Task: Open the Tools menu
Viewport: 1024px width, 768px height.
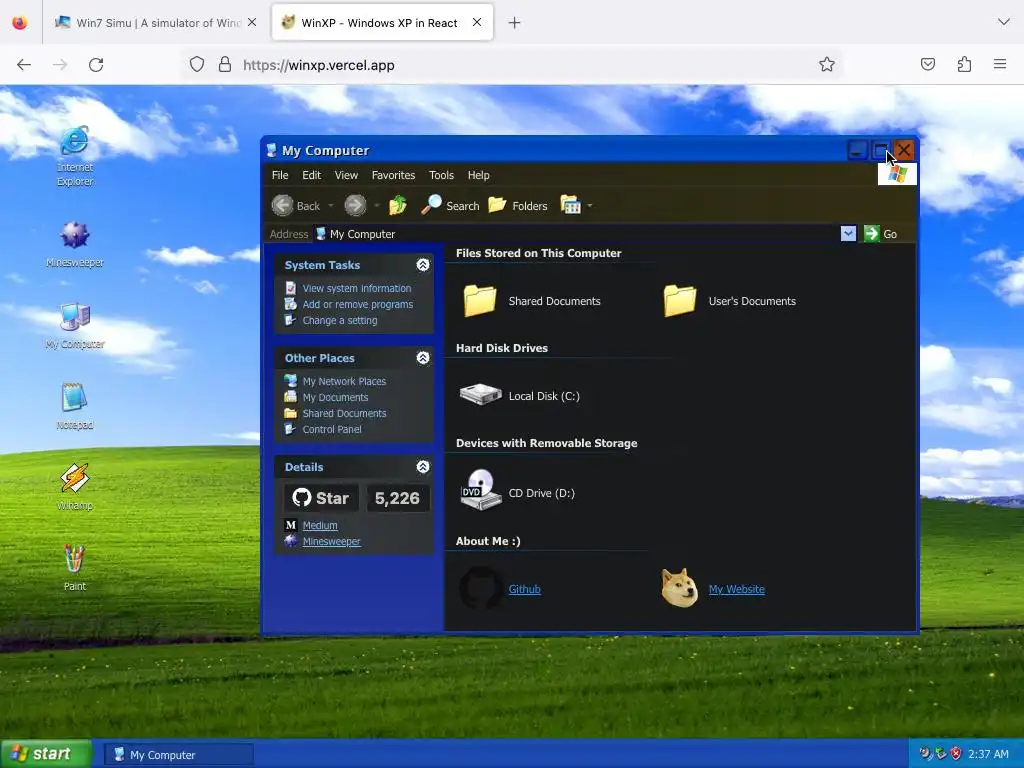Action: tap(441, 175)
